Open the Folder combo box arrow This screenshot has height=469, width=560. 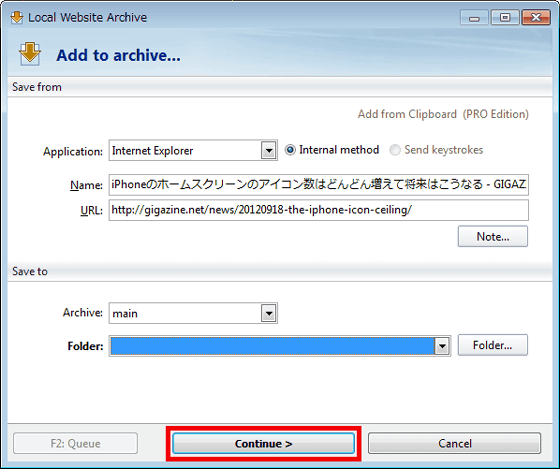442,346
